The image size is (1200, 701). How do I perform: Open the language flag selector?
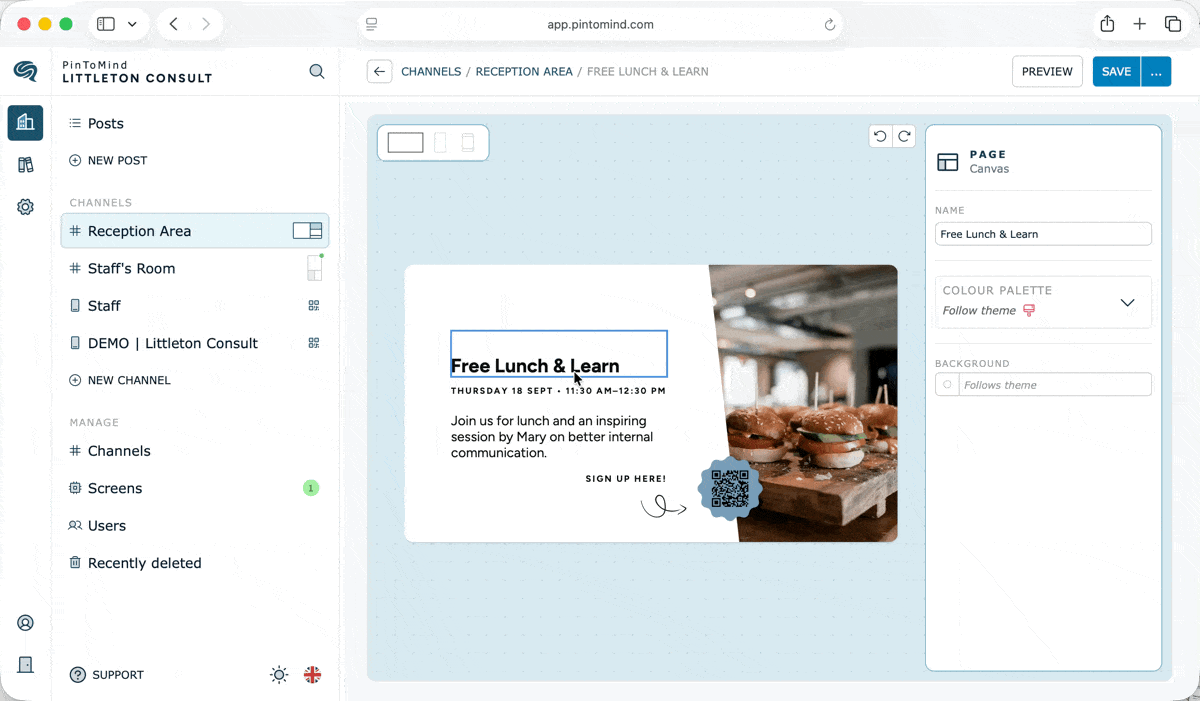click(x=313, y=675)
